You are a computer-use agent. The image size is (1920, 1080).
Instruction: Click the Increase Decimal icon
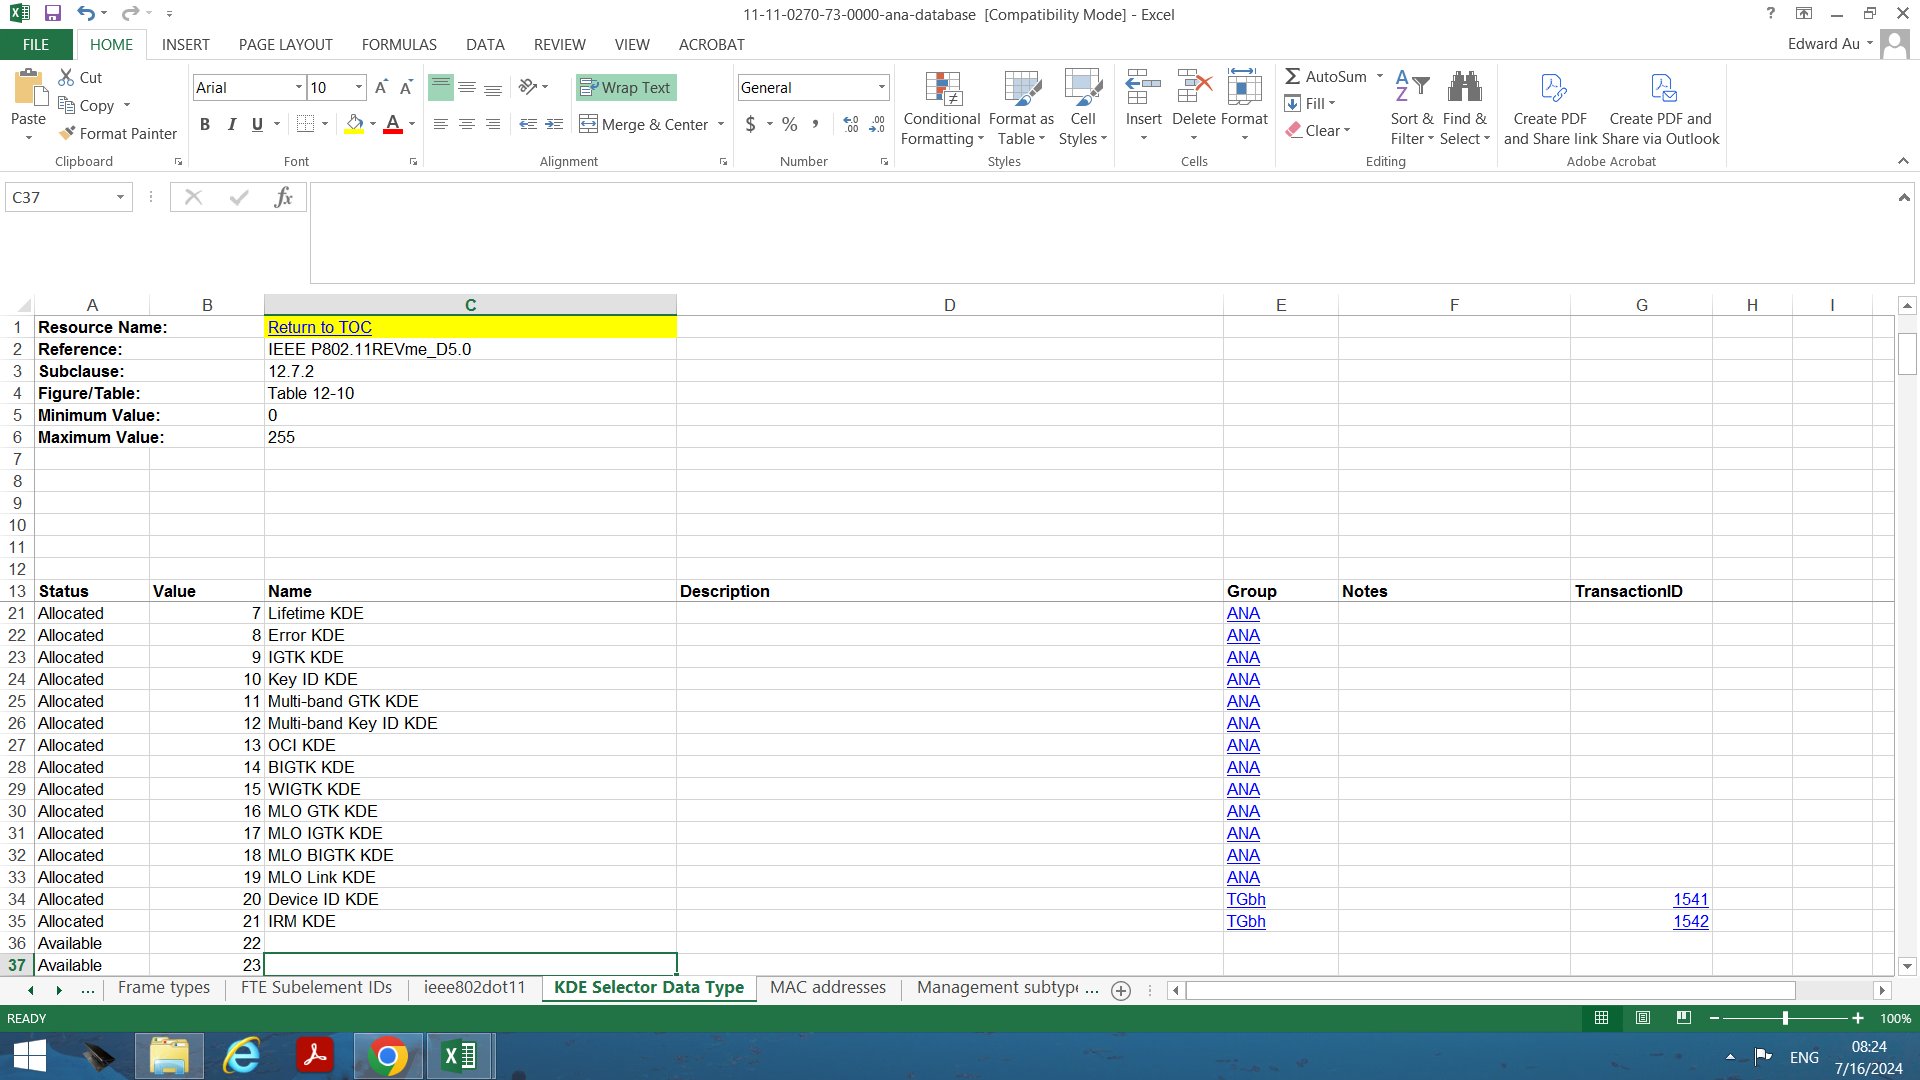[x=851, y=124]
